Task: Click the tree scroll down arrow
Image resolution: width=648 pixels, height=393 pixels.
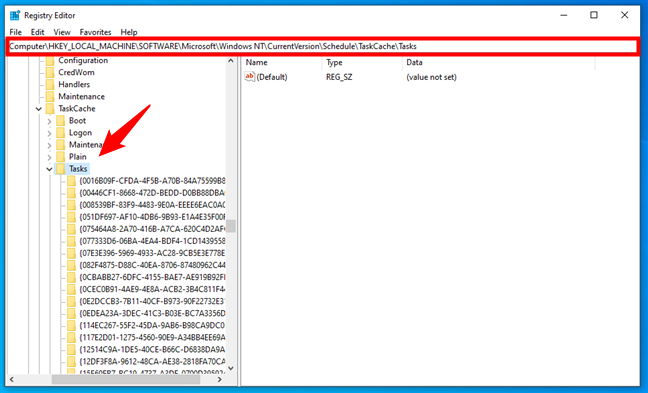Action: (x=231, y=368)
